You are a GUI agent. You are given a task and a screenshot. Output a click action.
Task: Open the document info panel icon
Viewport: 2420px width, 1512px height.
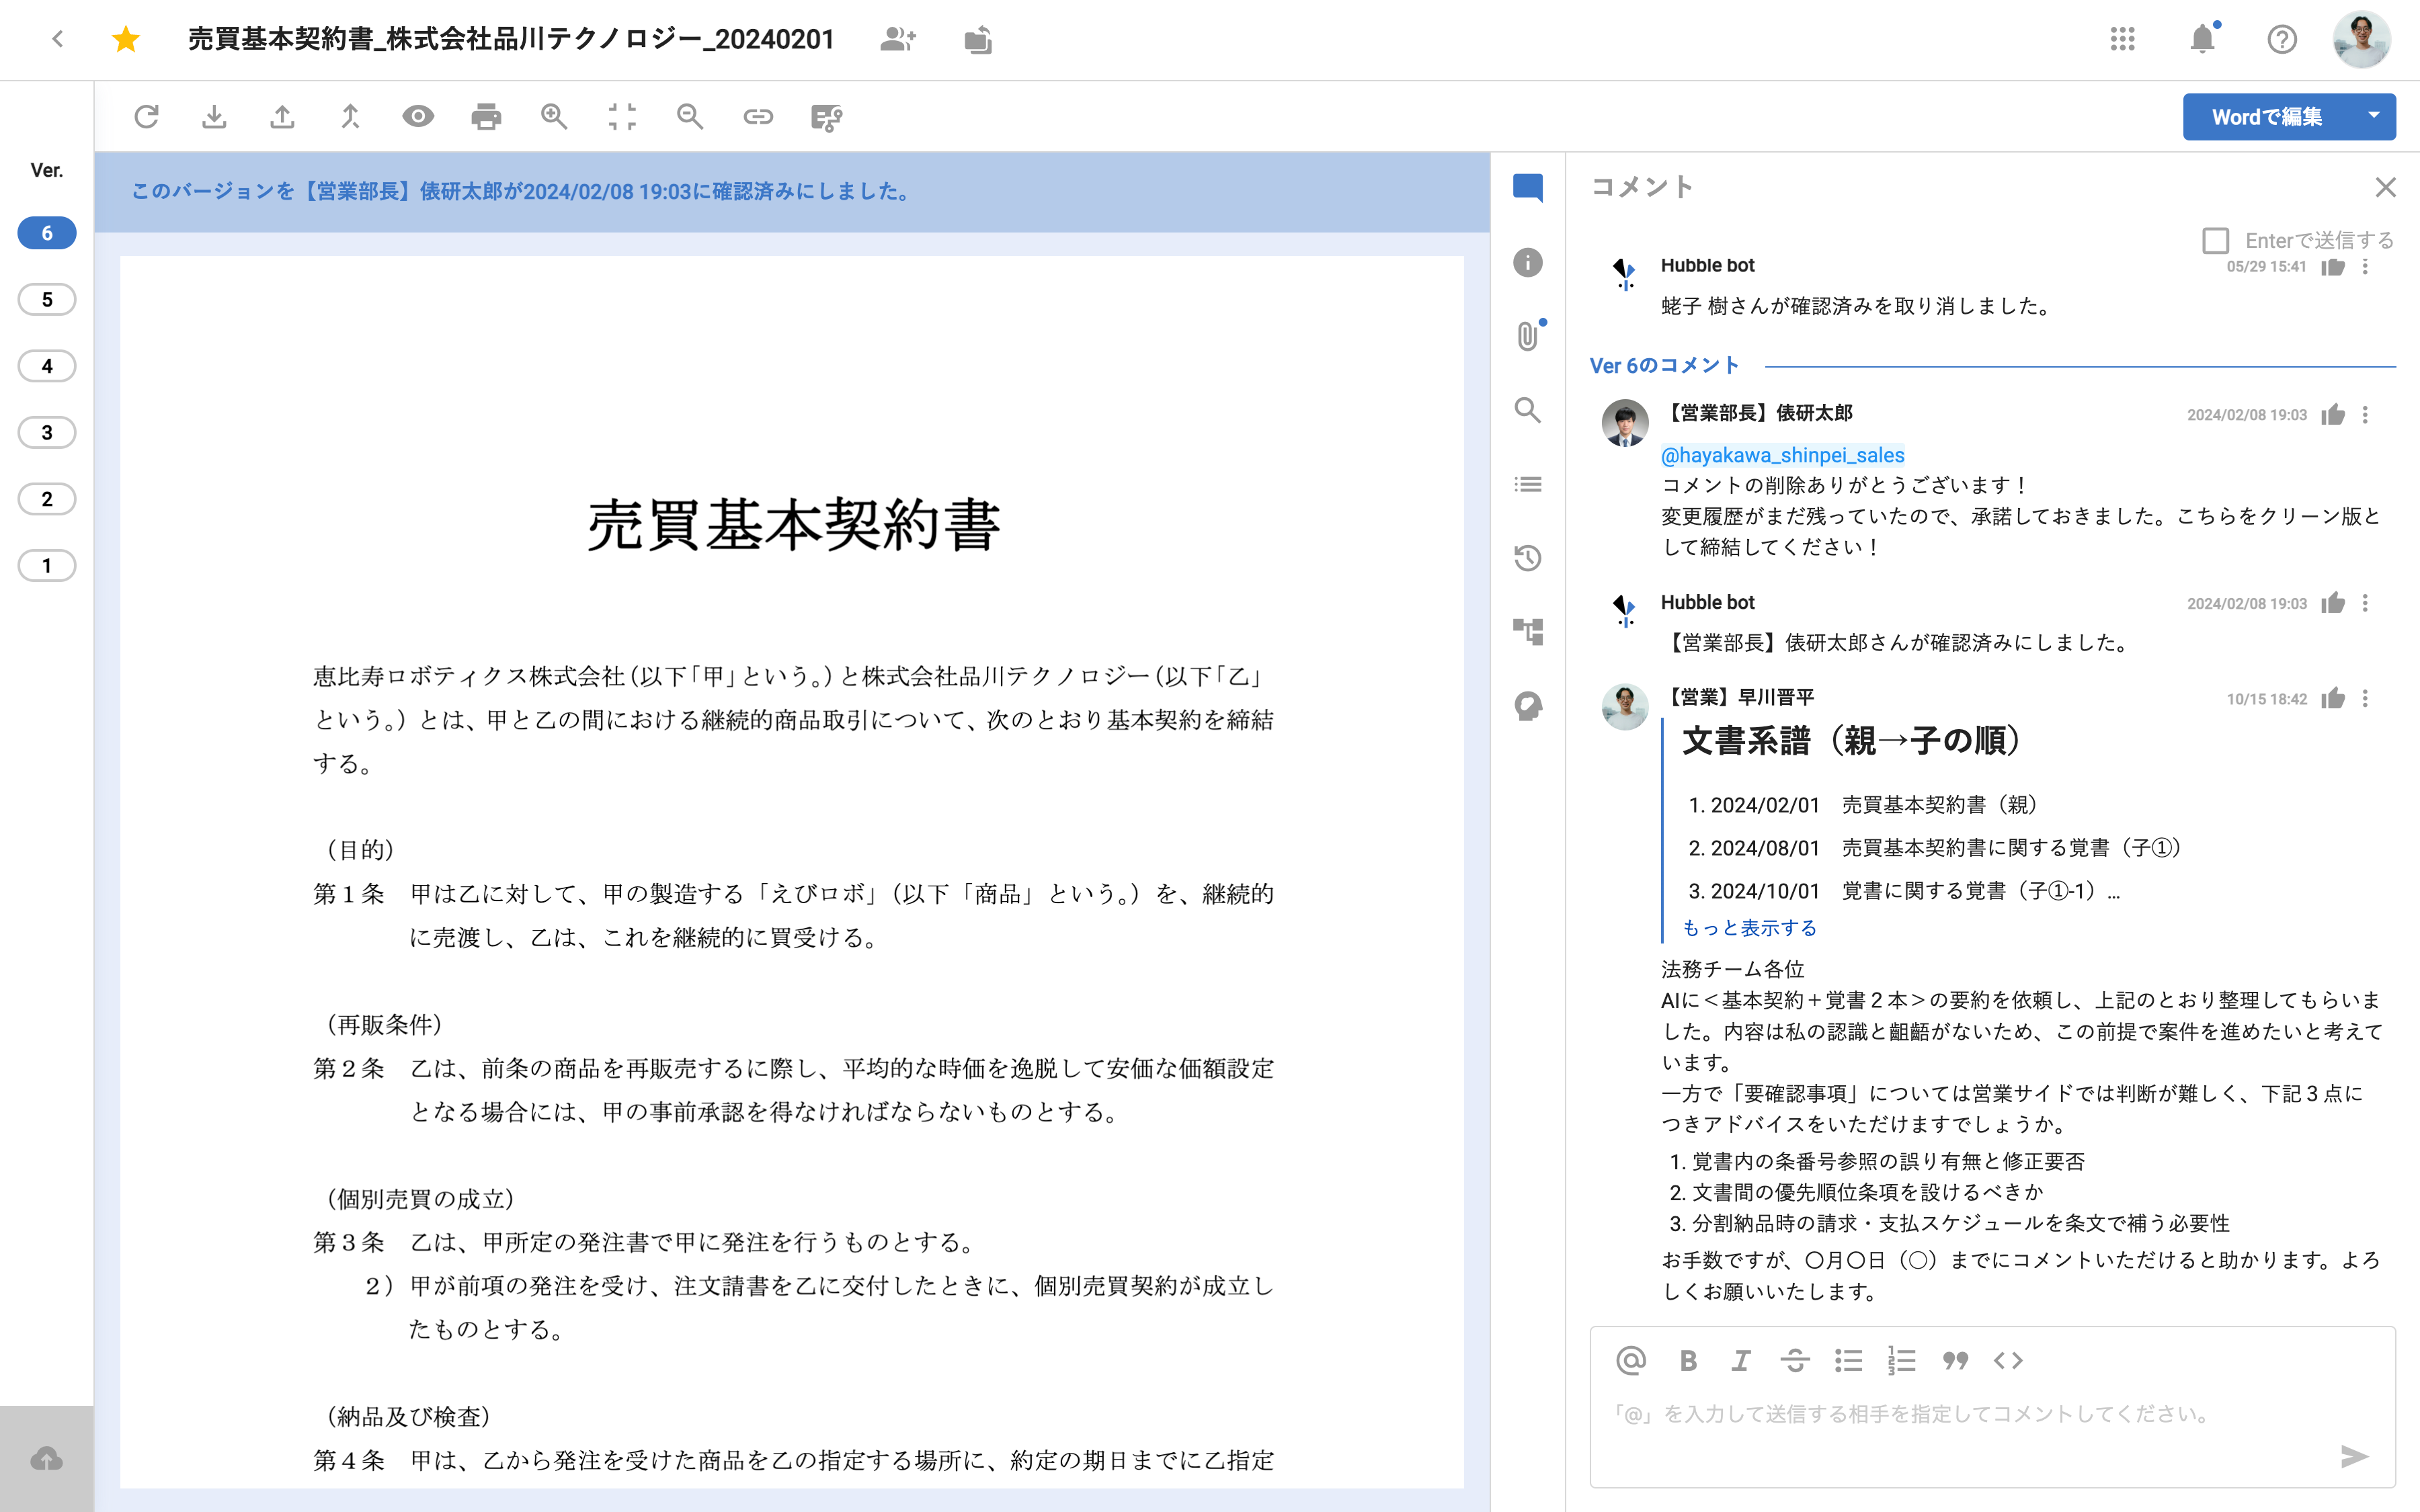point(1527,263)
